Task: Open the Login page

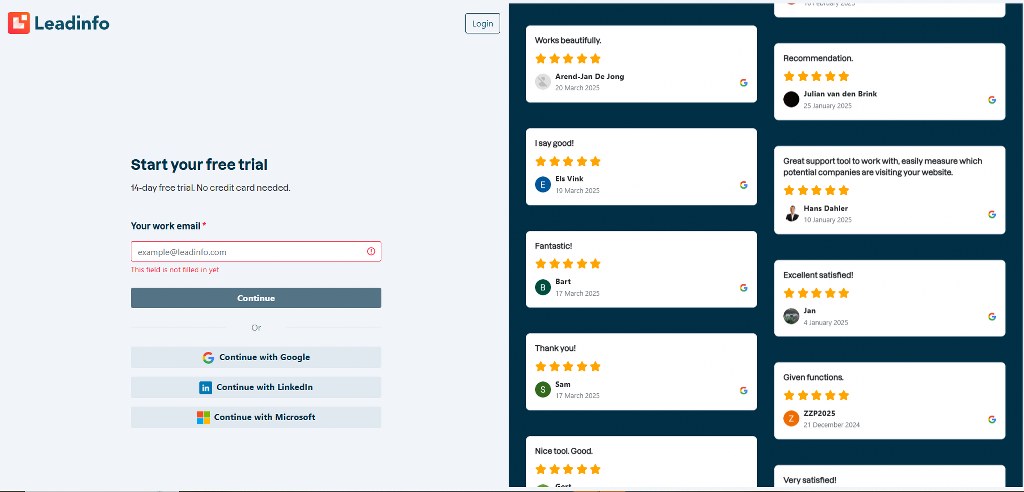Action: click(x=483, y=24)
